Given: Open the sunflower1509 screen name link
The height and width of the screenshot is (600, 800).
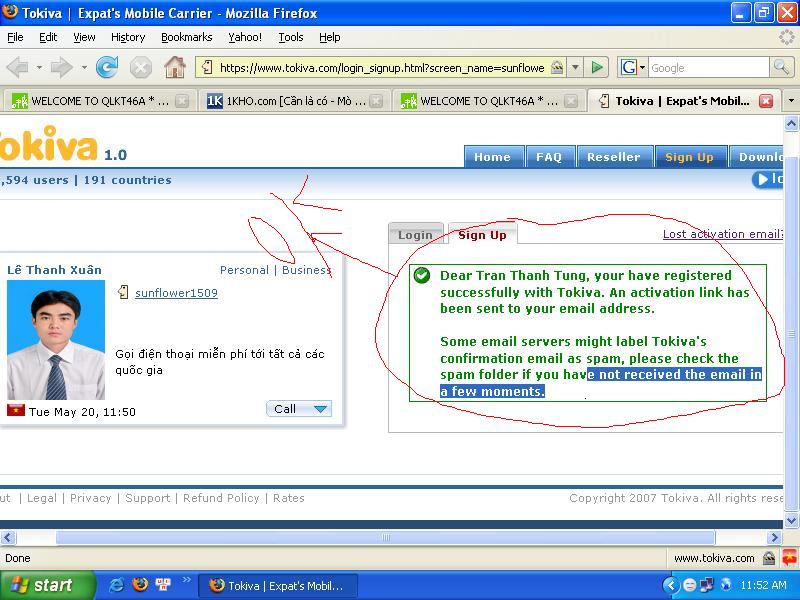Looking at the screenshot, I should click(x=177, y=293).
